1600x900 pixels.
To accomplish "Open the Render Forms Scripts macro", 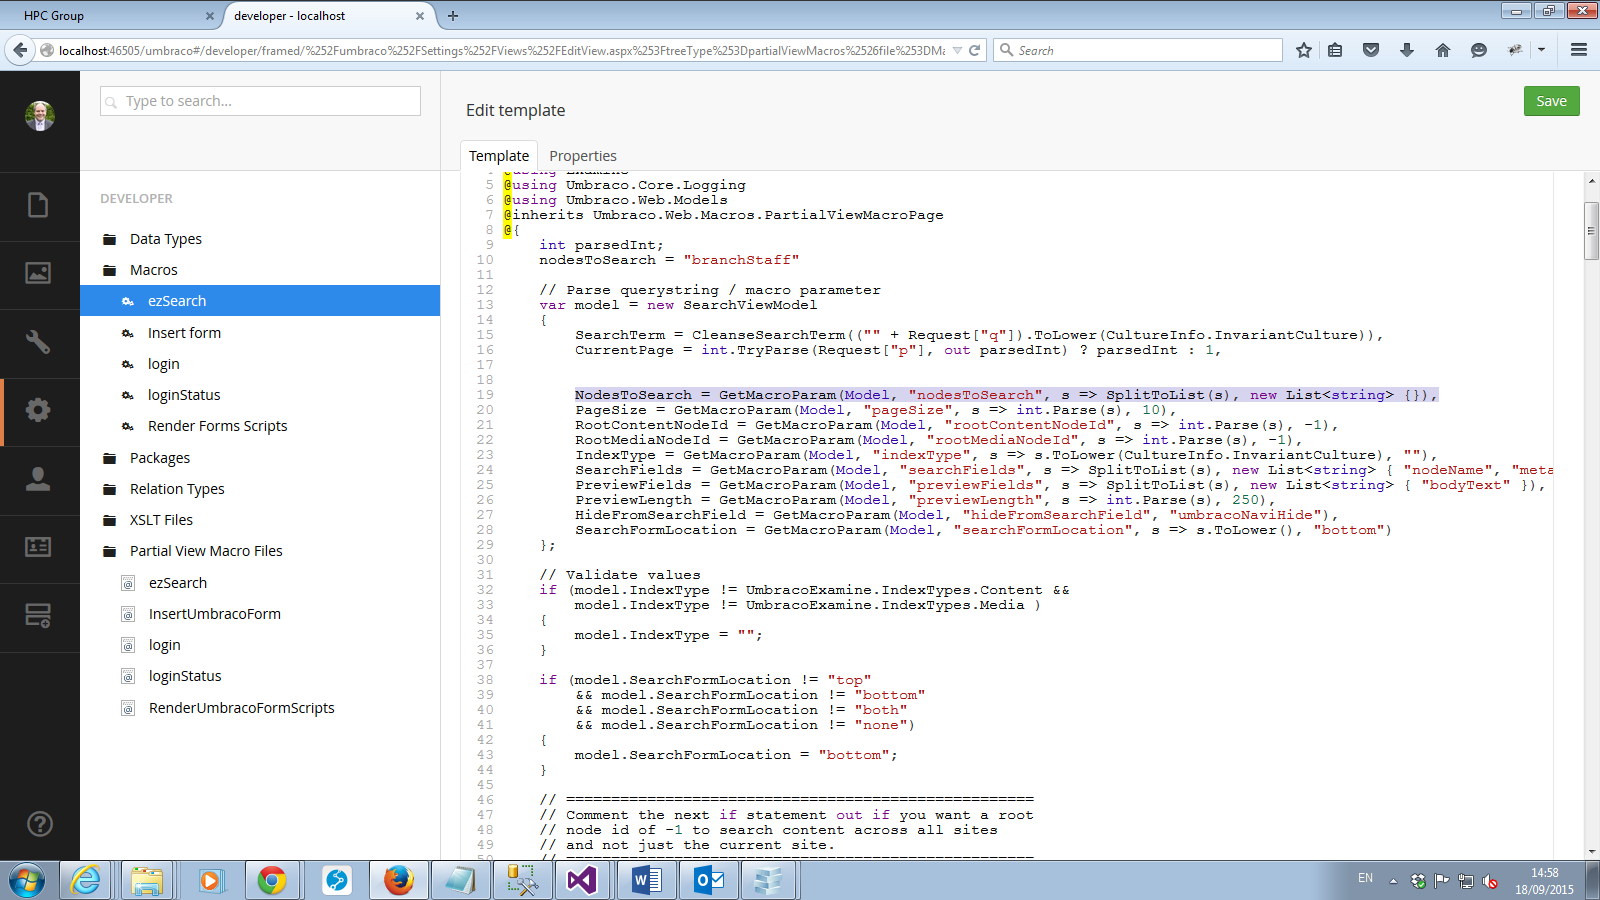I will [x=217, y=426].
